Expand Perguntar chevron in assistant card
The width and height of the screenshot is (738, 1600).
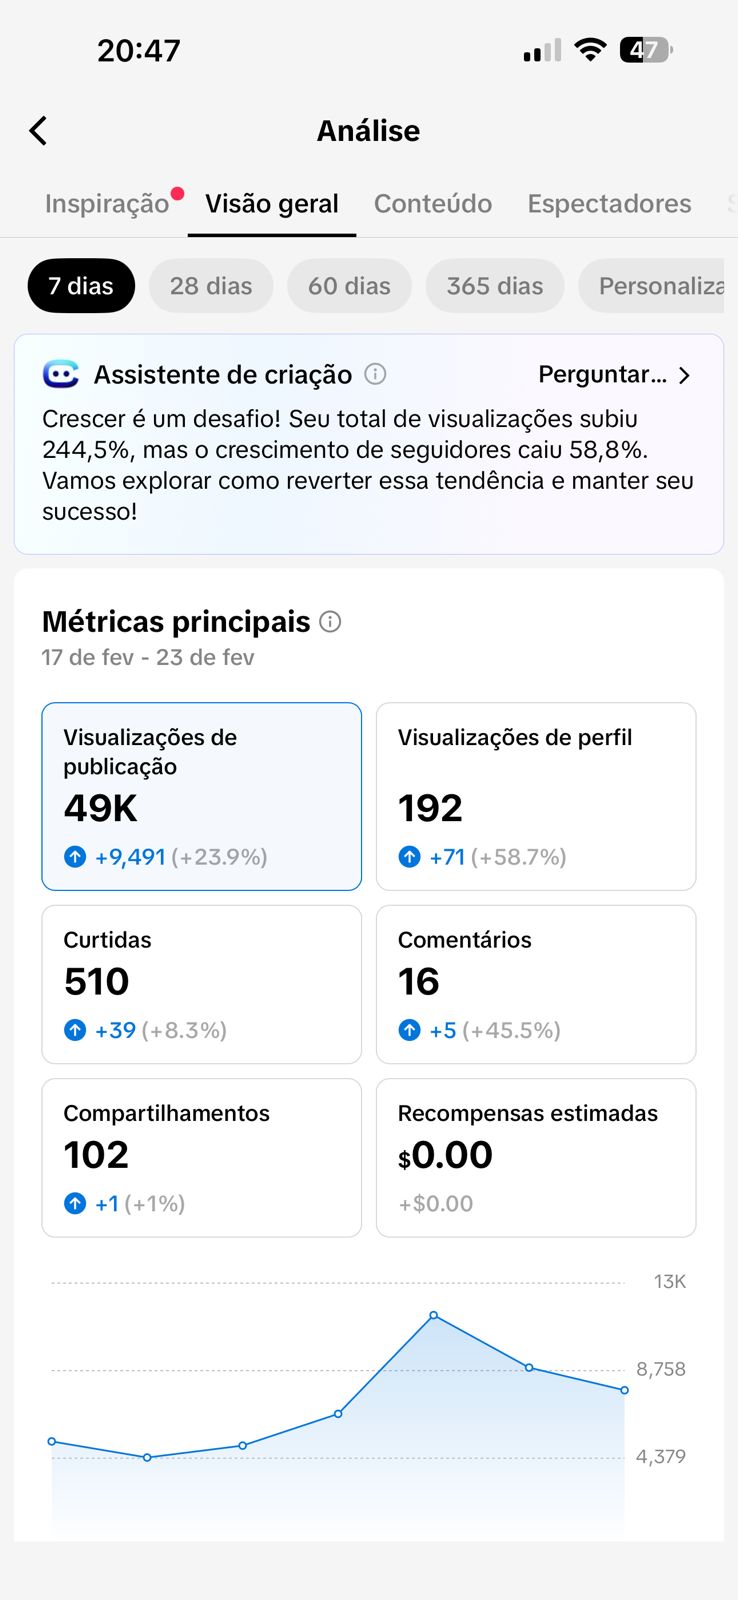pyautogui.click(x=684, y=375)
